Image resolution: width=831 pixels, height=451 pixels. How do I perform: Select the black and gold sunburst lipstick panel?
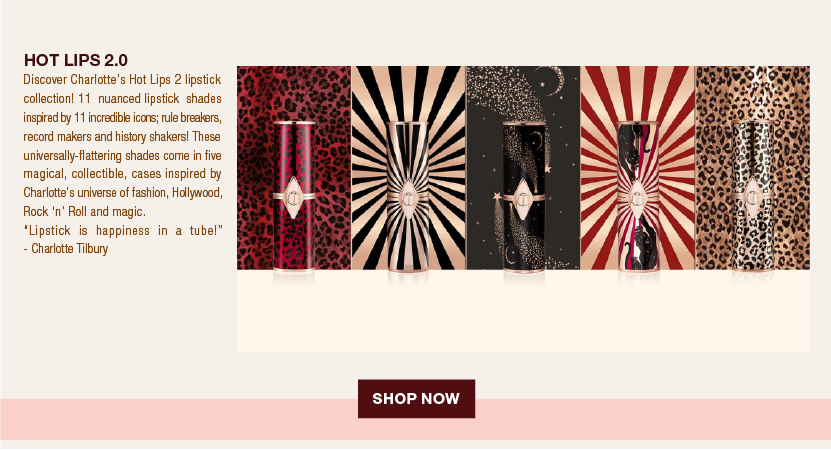pos(409,168)
